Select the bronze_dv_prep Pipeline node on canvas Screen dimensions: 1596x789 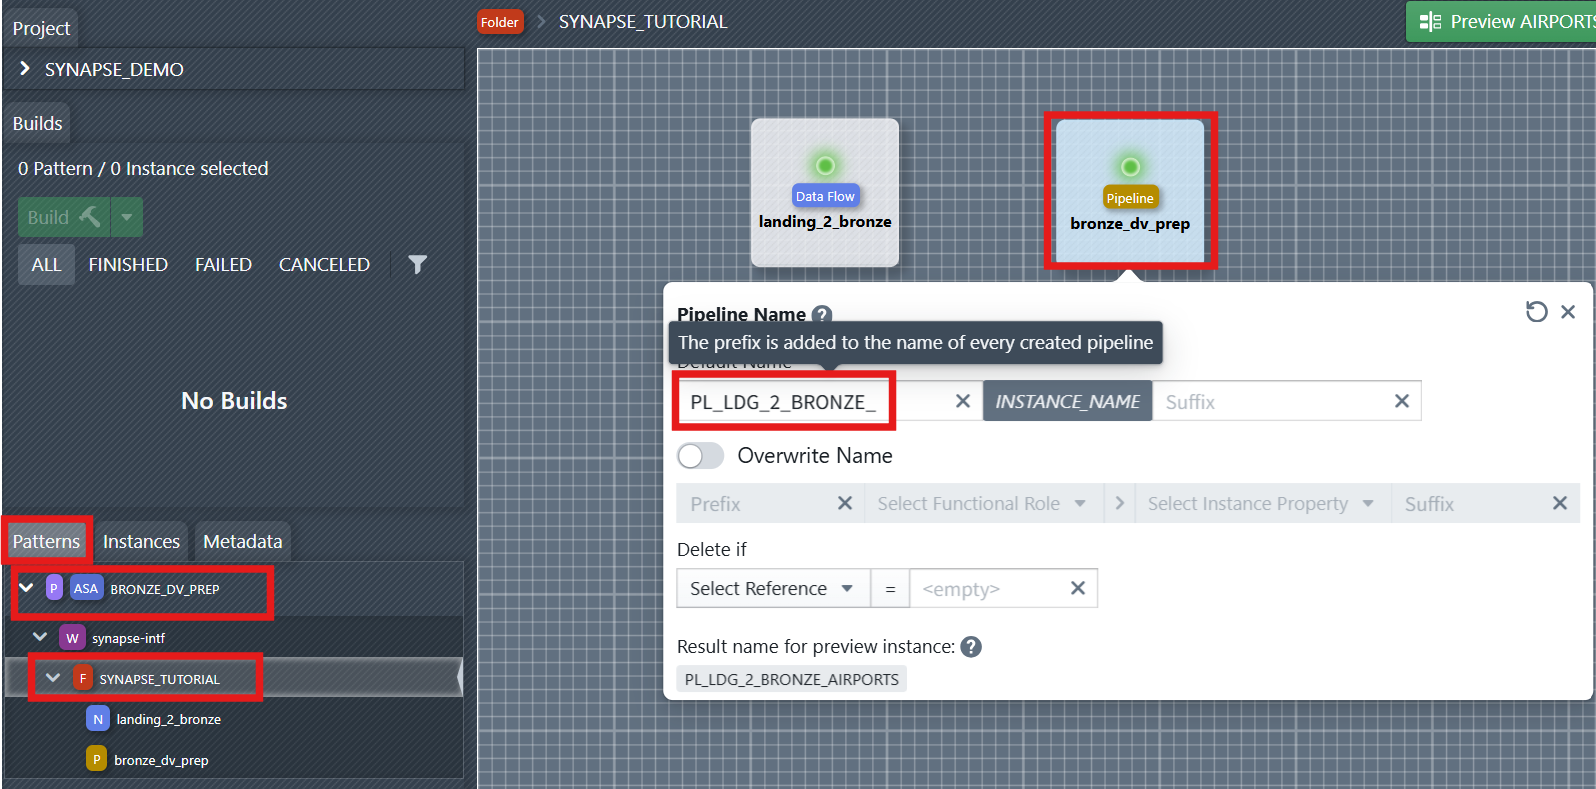[x=1130, y=192]
